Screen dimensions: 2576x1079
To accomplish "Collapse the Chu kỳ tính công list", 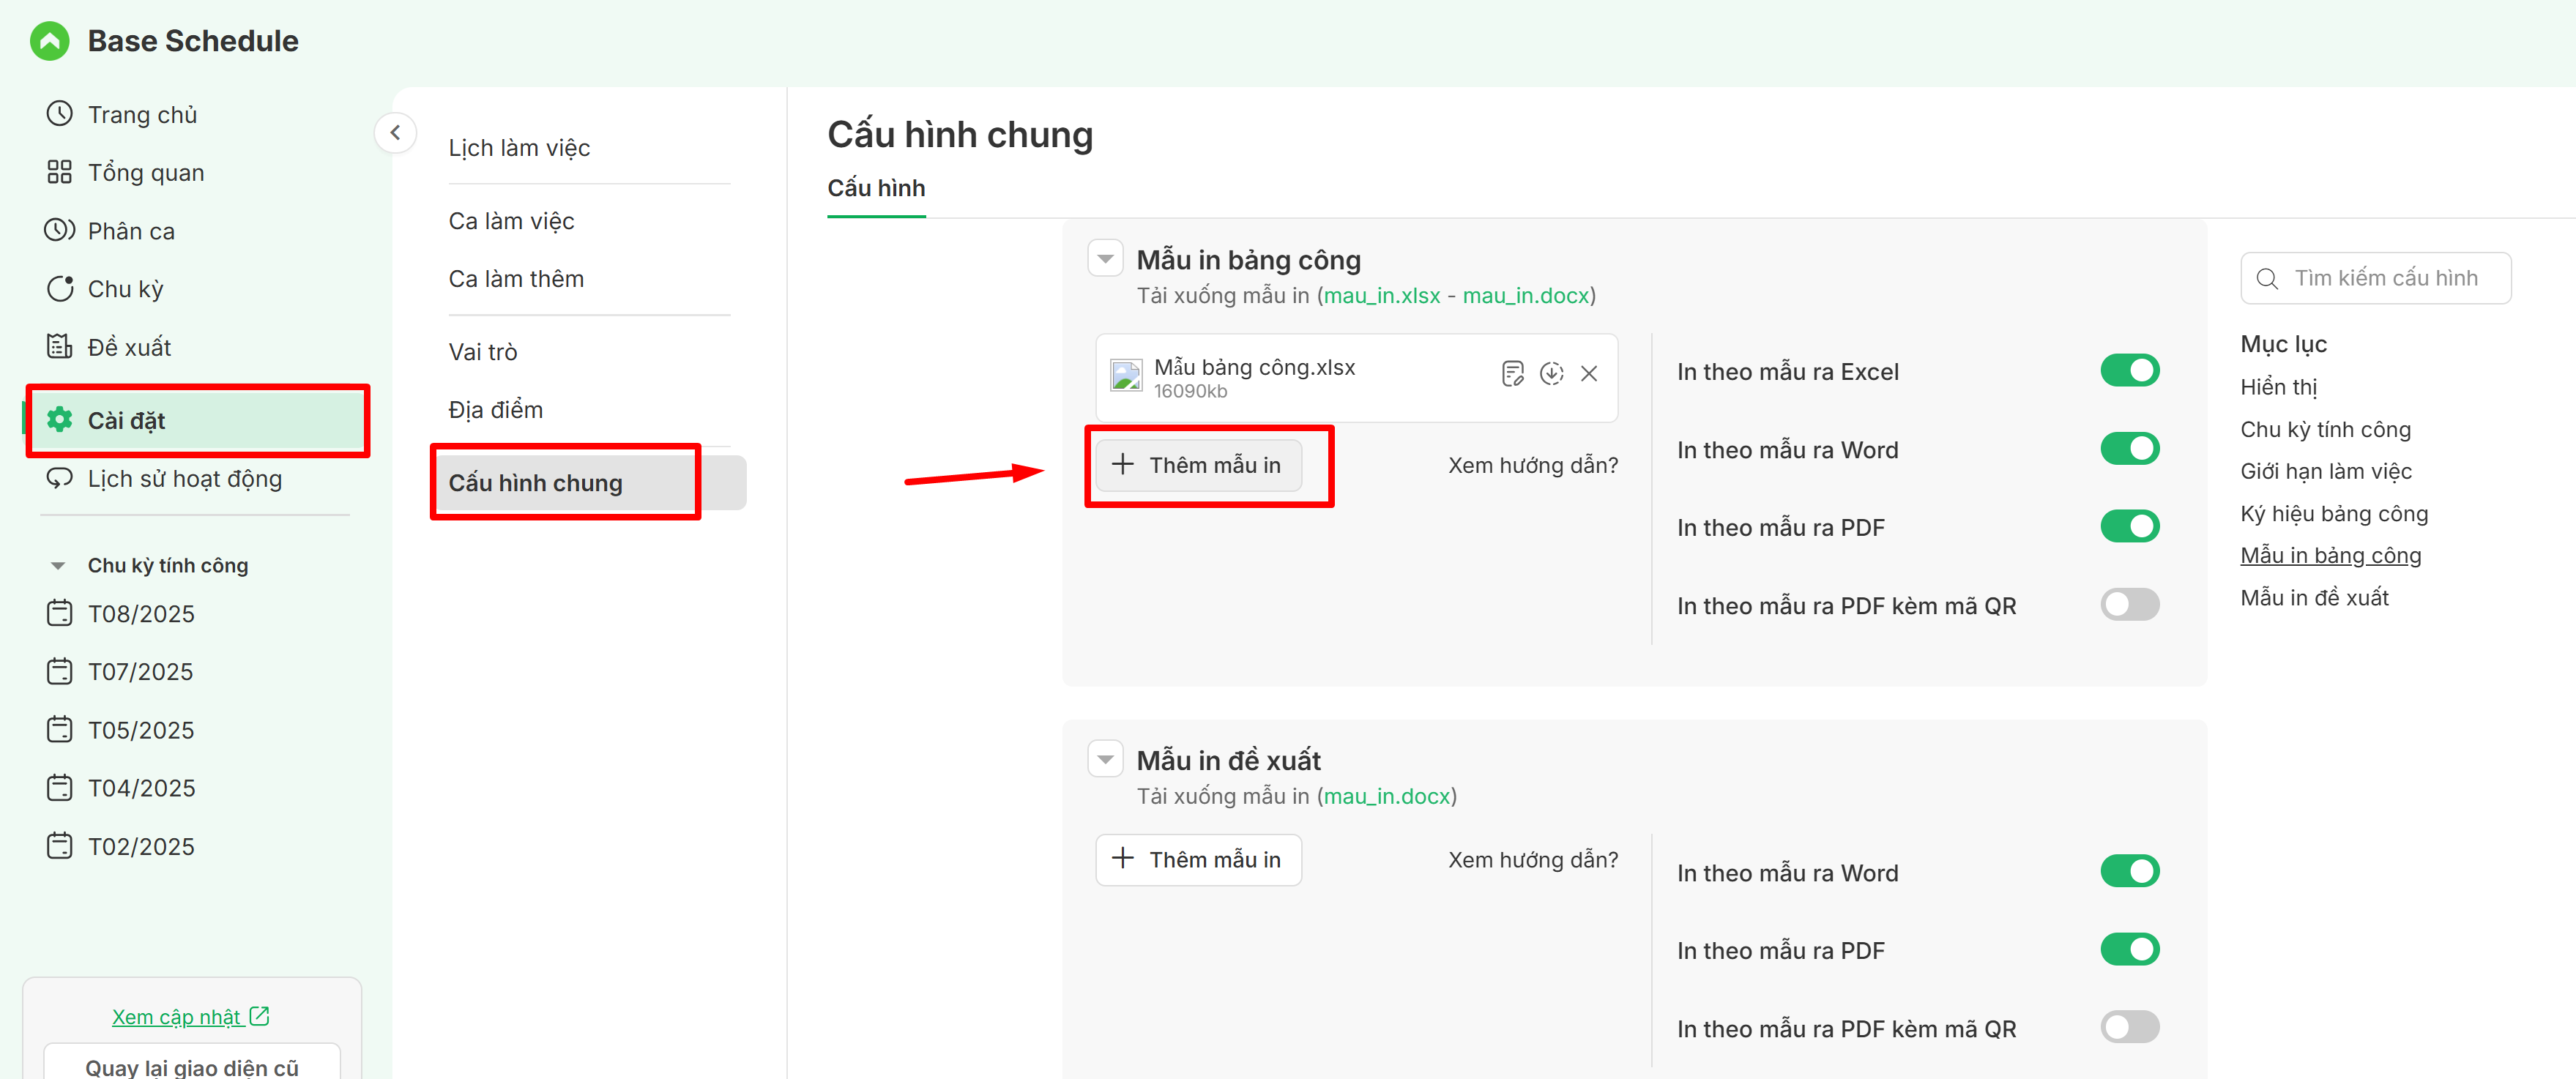I will tap(58, 566).
